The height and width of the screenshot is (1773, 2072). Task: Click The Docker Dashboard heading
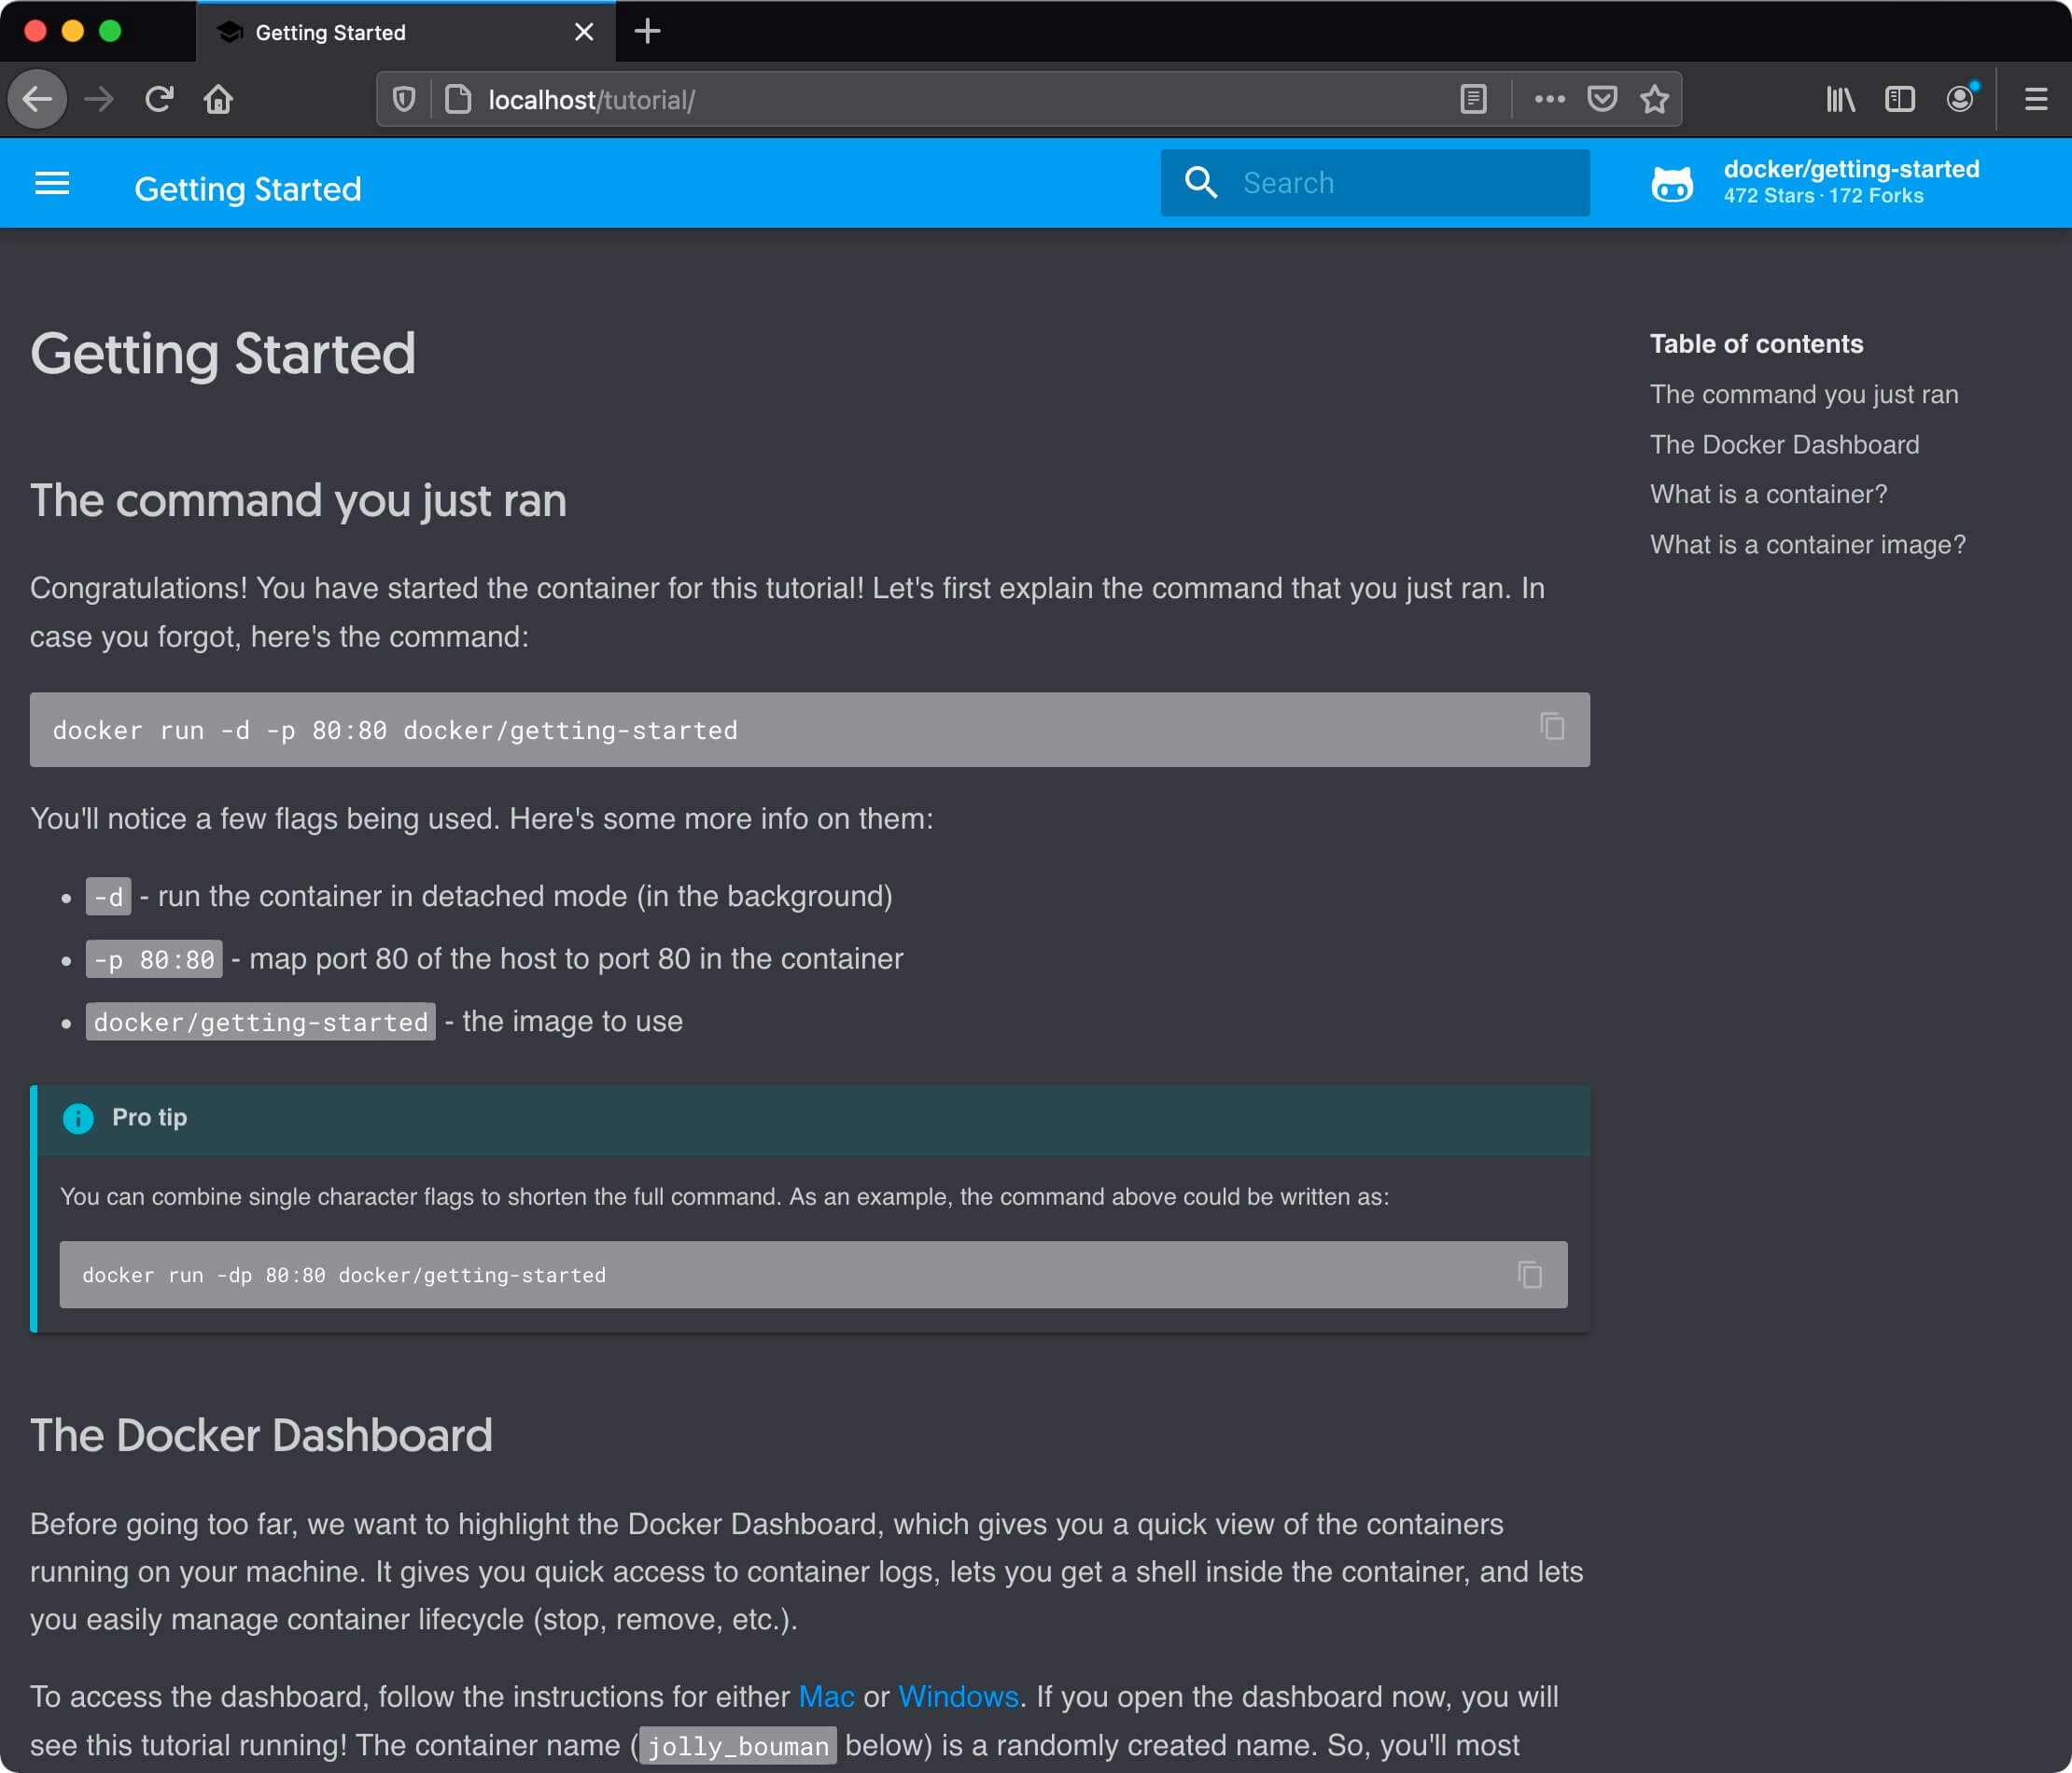pos(261,1435)
